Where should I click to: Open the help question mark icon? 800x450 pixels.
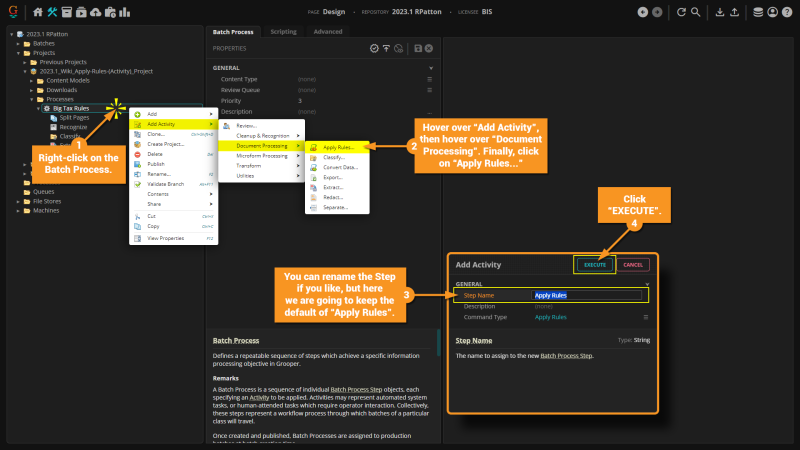pyautogui.click(x=787, y=12)
